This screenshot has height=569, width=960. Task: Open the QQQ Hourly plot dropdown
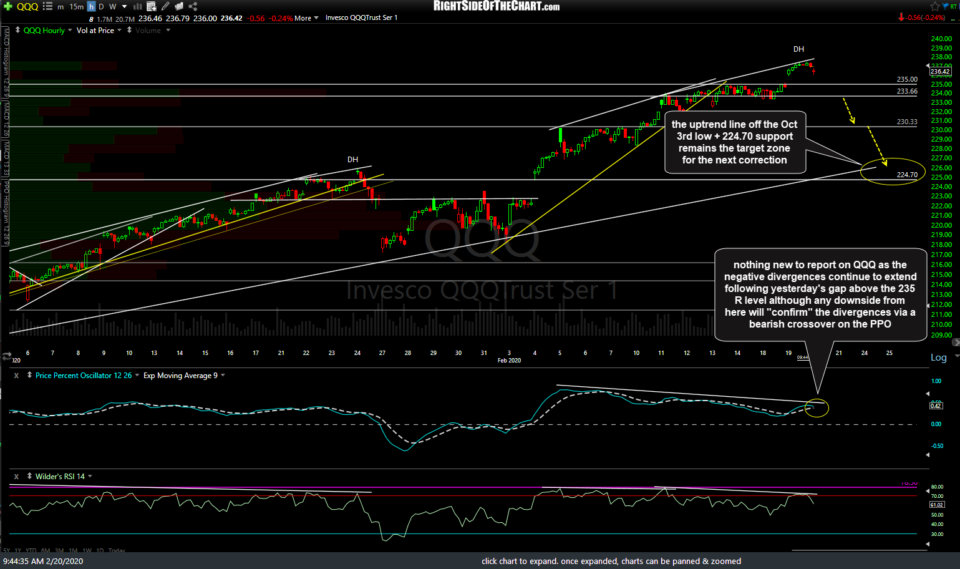tap(70, 30)
